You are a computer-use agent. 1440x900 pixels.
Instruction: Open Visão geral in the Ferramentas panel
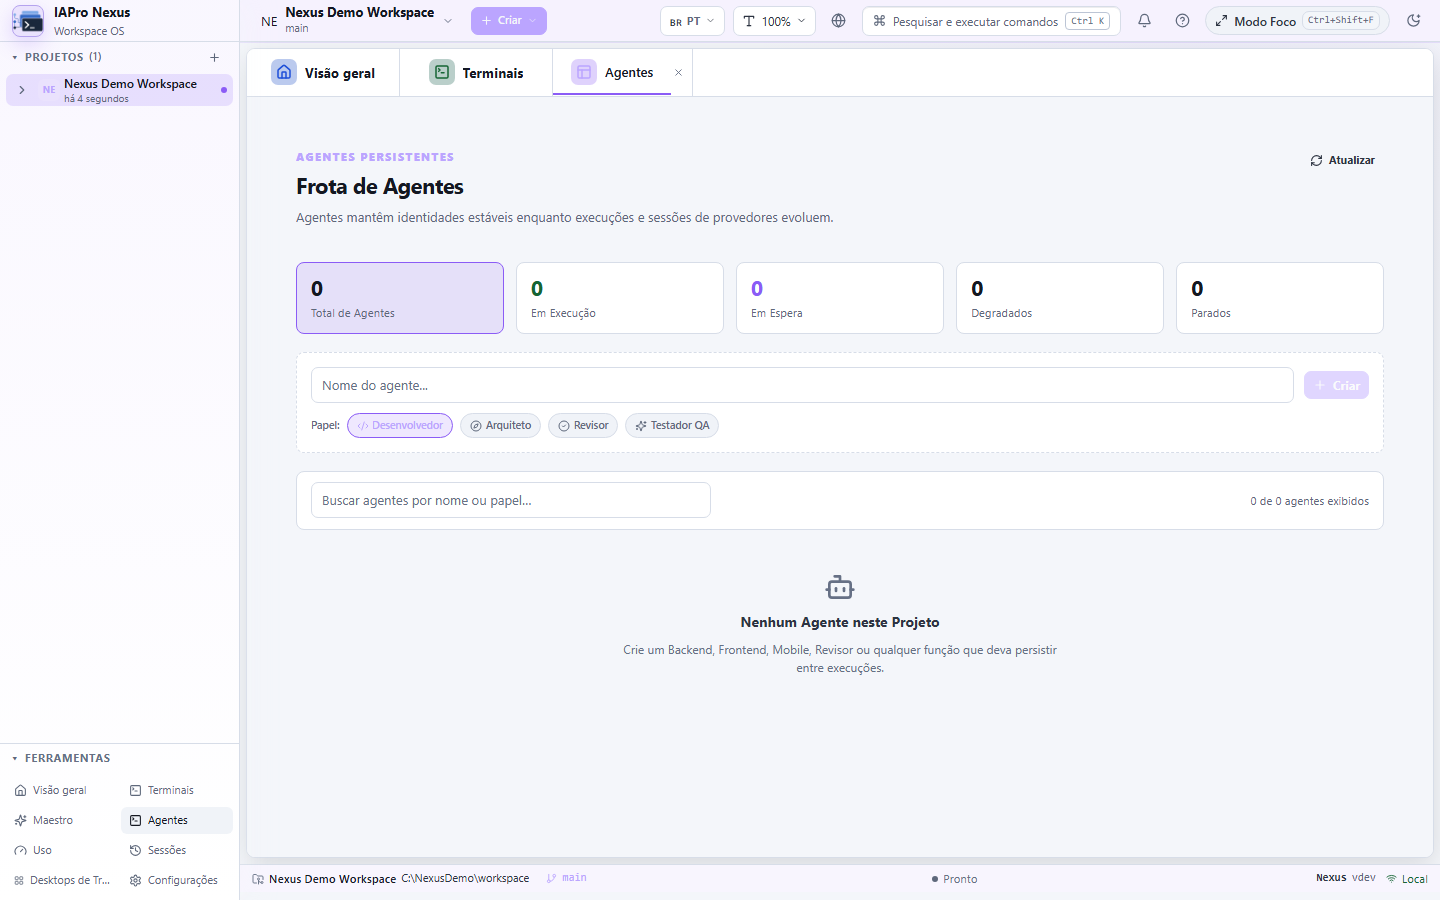coord(61,790)
